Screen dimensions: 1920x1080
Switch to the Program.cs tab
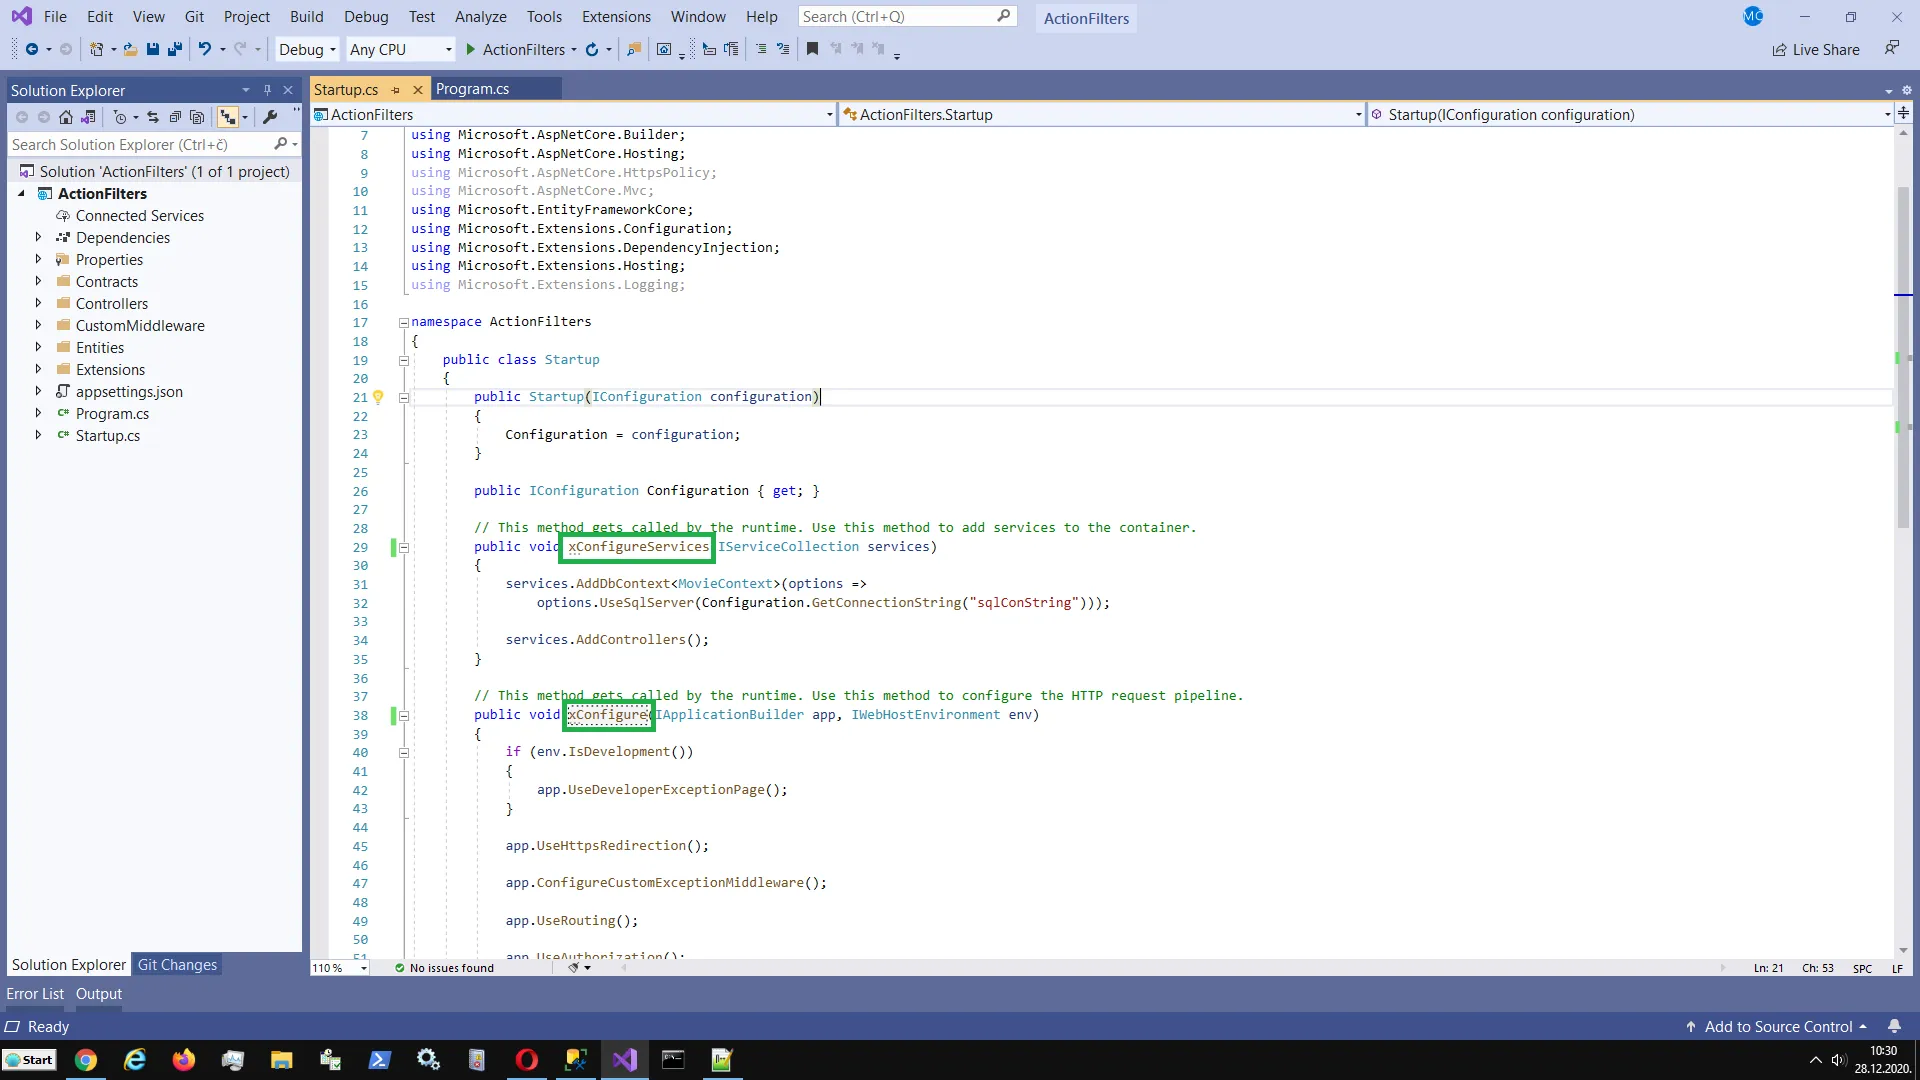pyautogui.click(x=472, y=89)
